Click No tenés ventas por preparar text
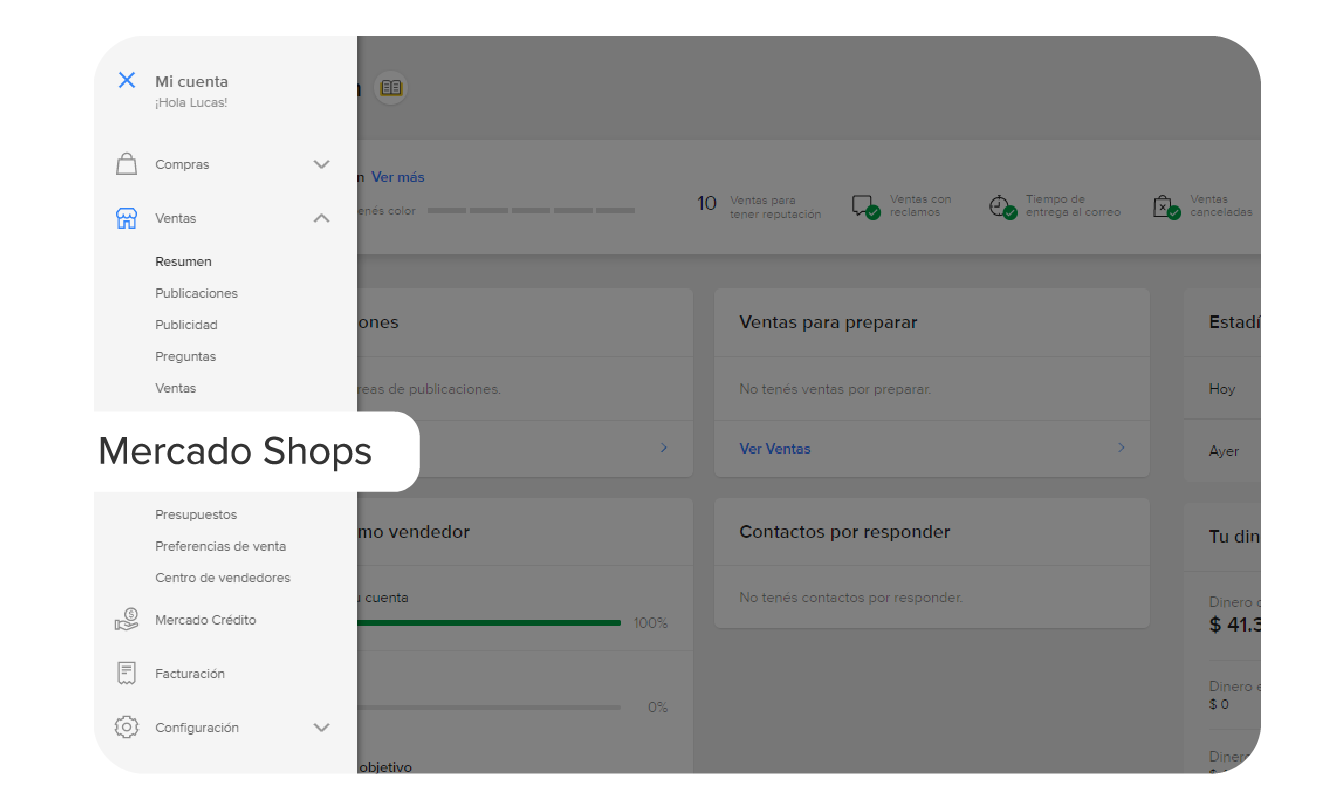Viewport: 1319px width, 811px height. 835,389
